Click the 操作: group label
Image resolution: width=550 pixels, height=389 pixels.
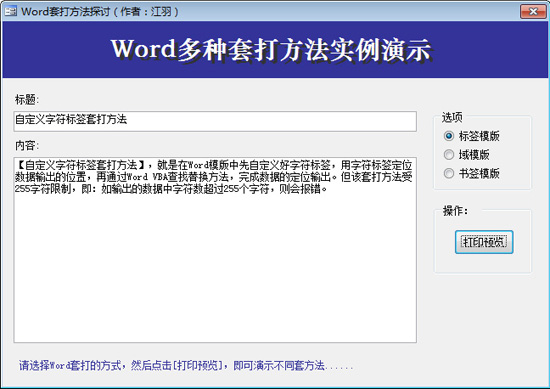(455, 211)
